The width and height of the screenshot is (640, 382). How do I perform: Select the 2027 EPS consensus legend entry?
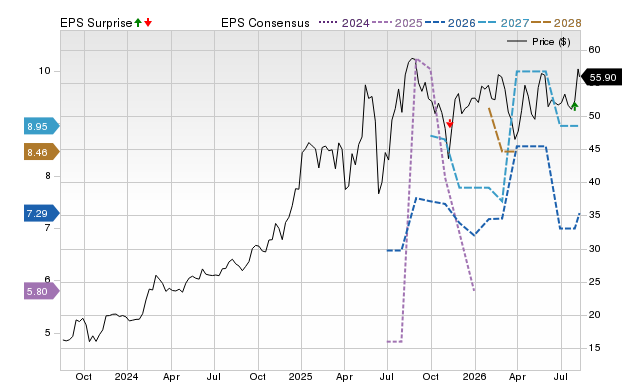503,23
